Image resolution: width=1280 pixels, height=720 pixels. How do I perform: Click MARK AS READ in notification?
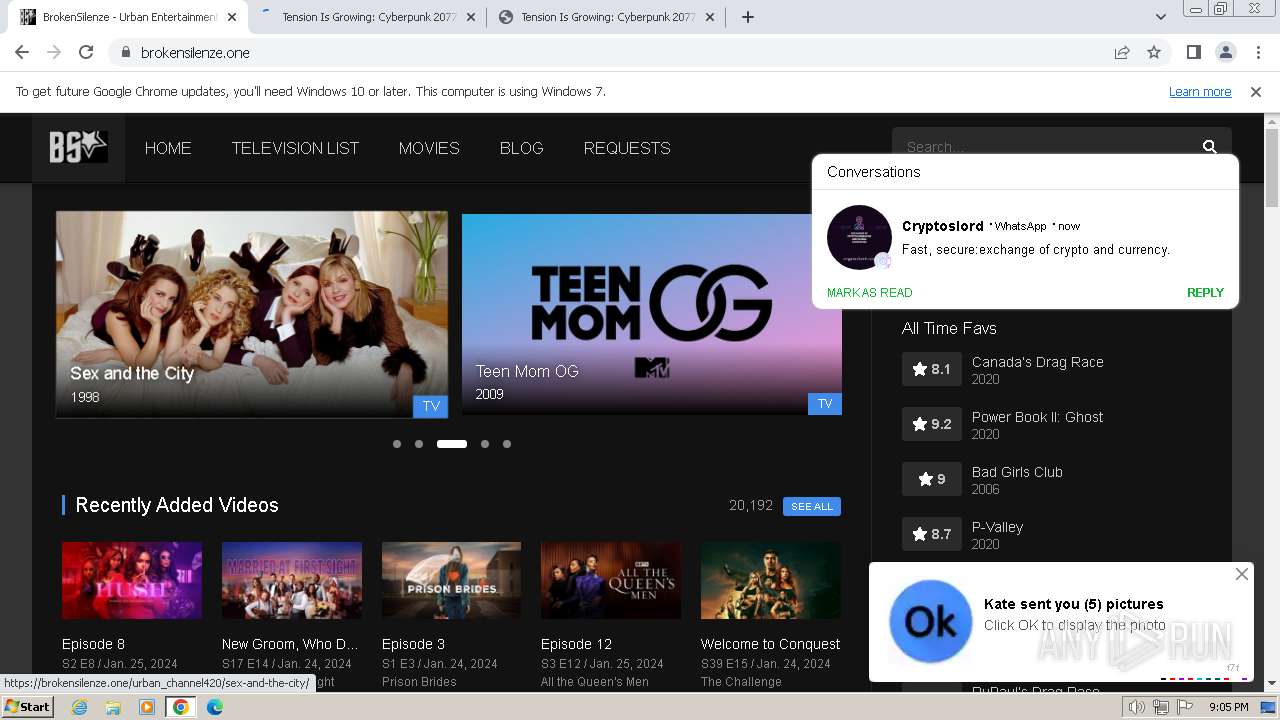click(x=869, y=293)
